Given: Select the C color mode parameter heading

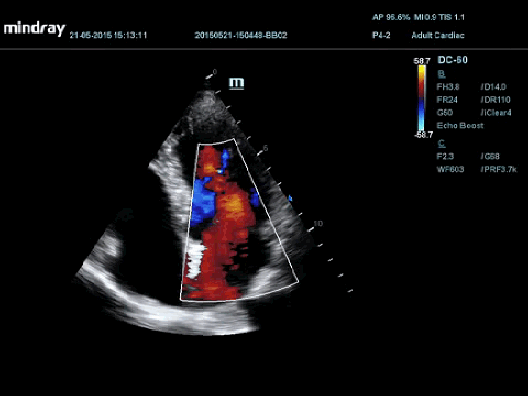Looking at the screenshot, I should (441, 143).
